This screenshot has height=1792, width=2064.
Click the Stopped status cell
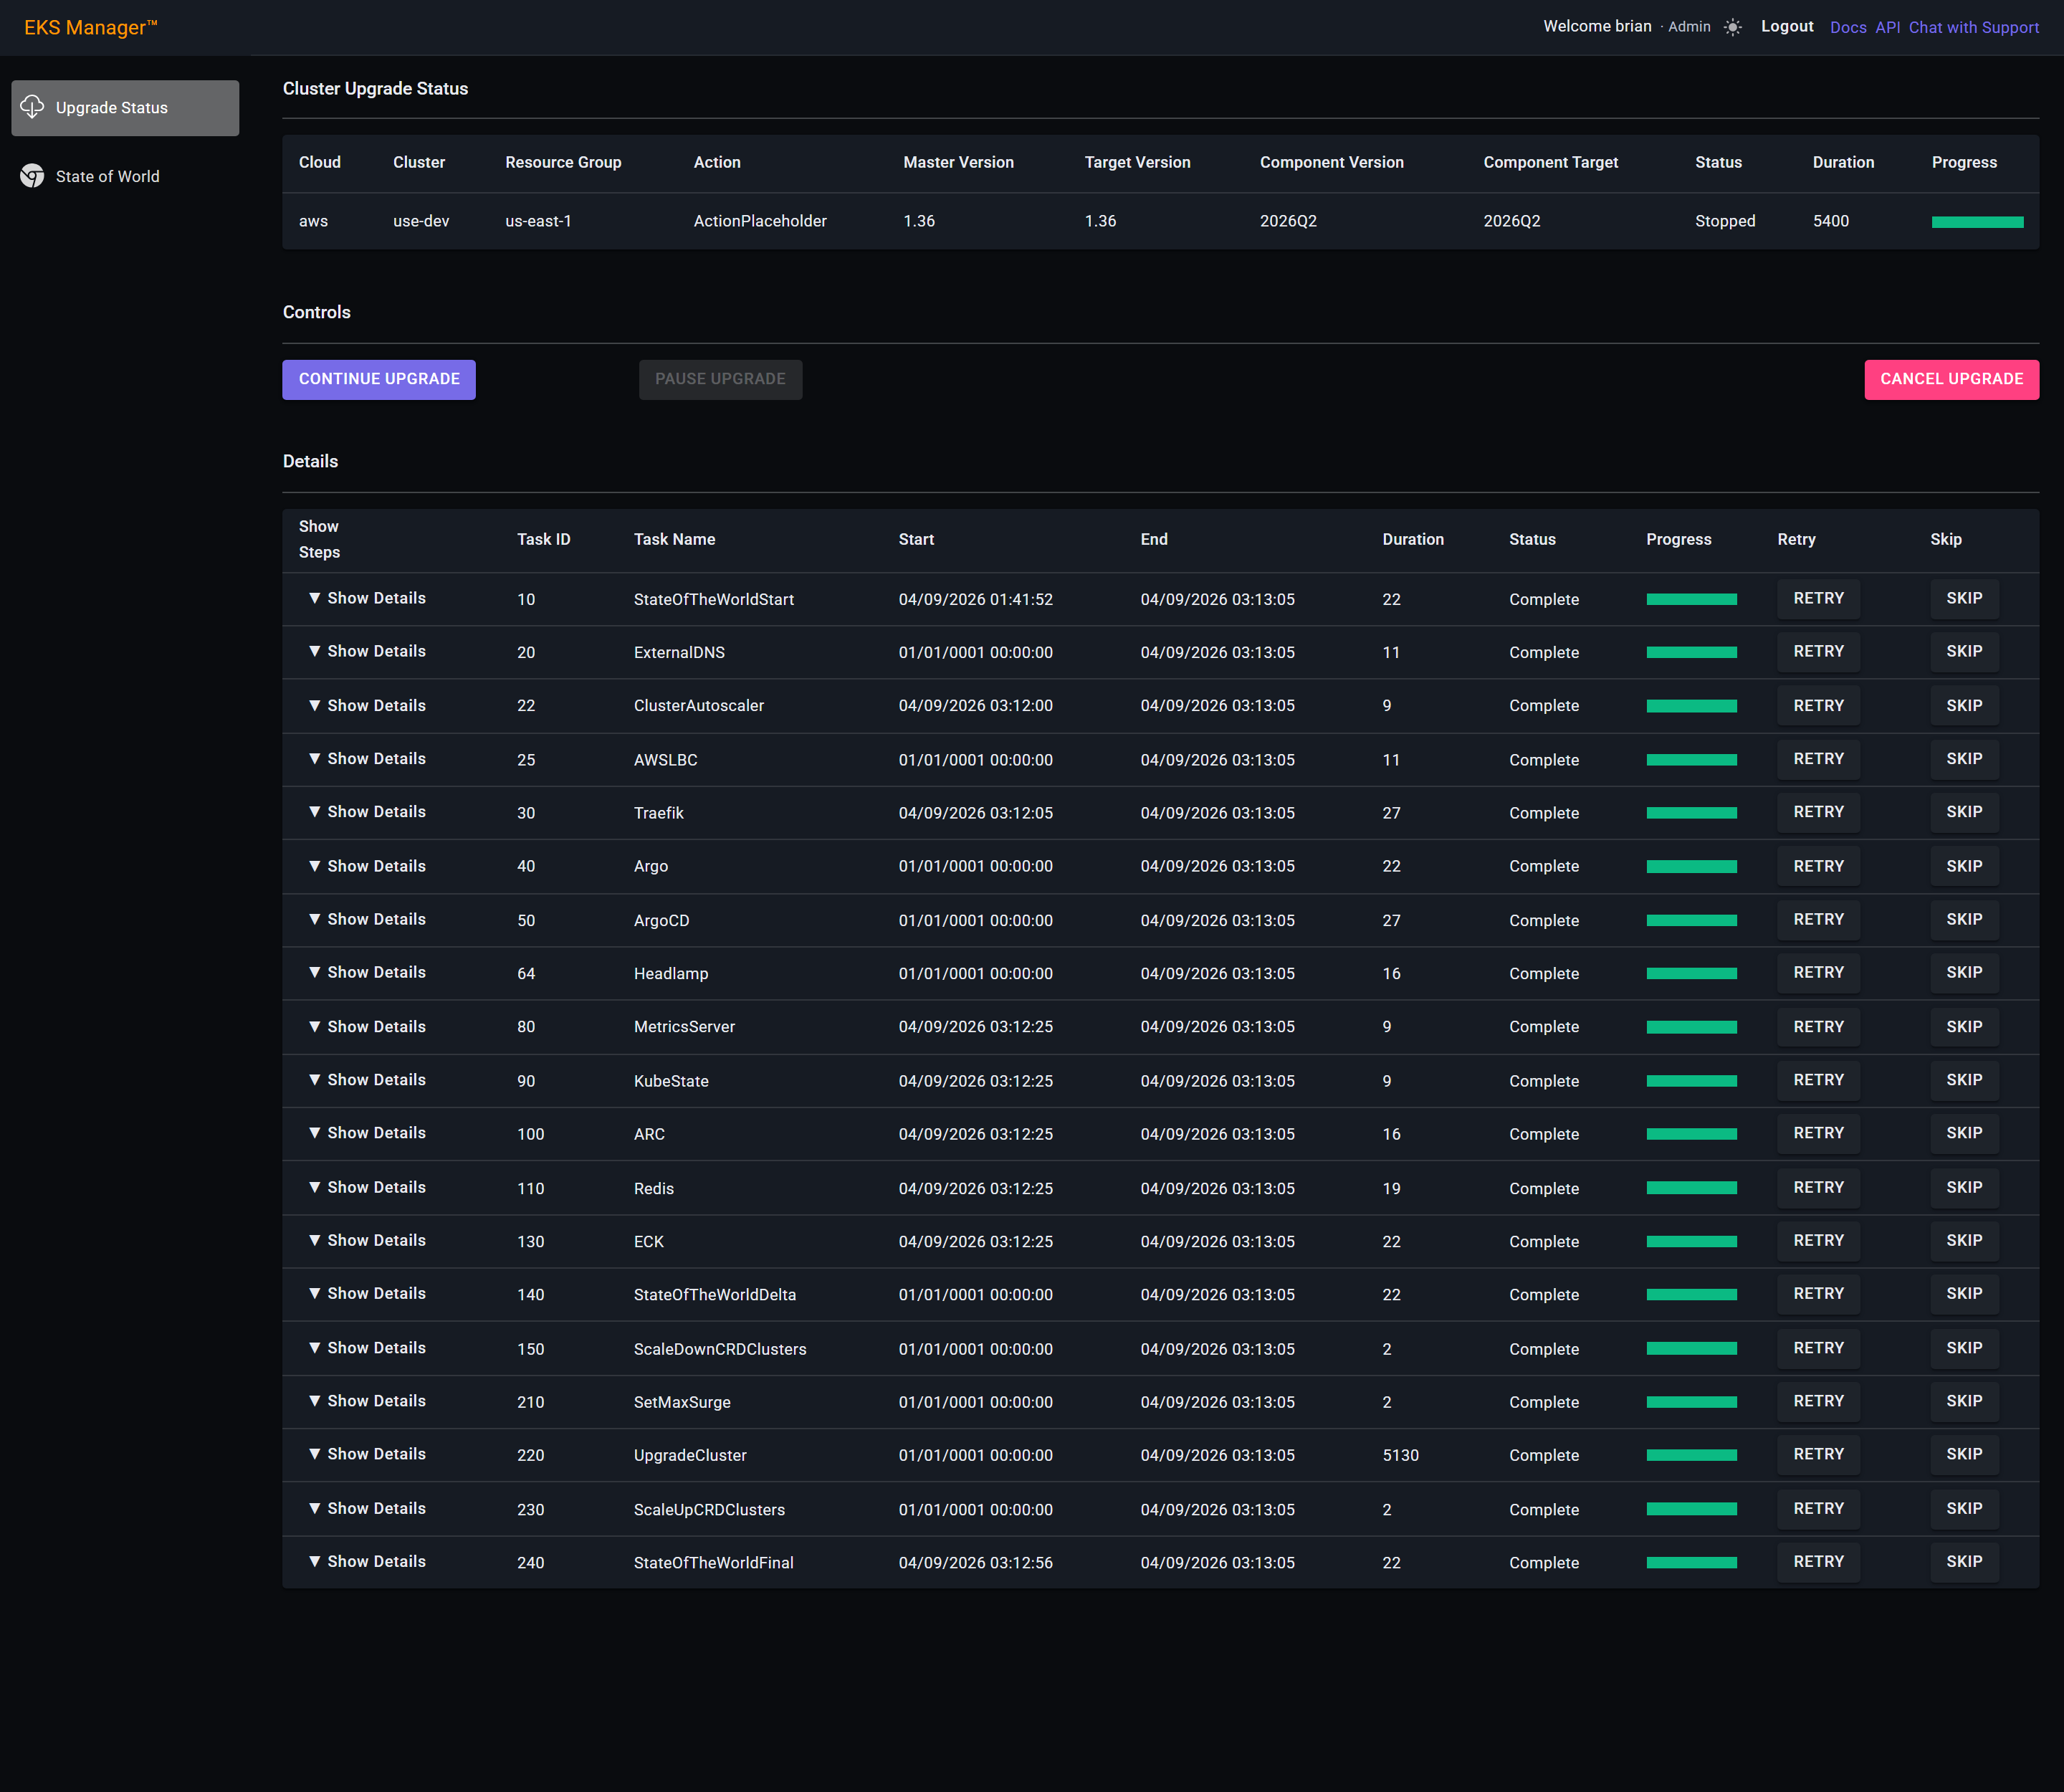pyautogui.click(x=1725, y=221)
